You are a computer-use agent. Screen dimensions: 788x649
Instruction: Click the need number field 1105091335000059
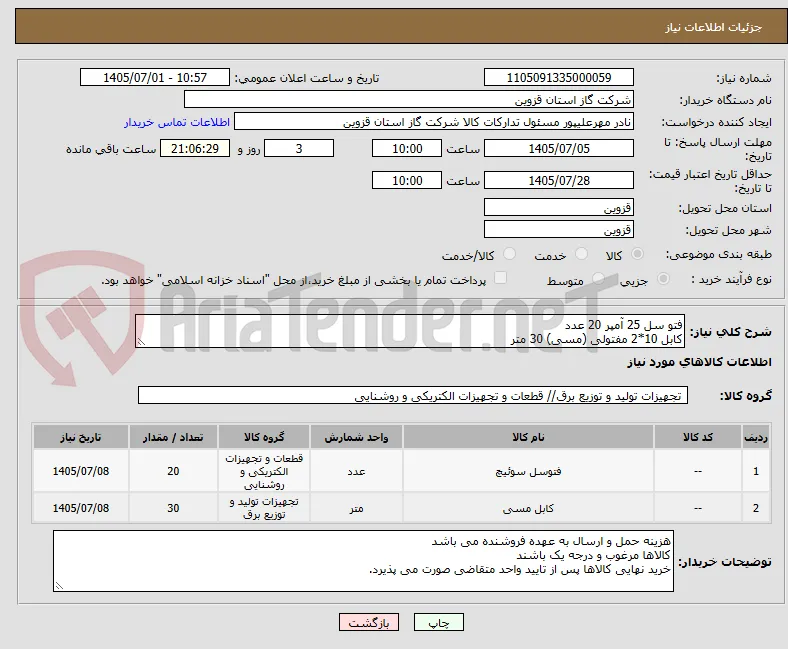(x=559, y=77)
